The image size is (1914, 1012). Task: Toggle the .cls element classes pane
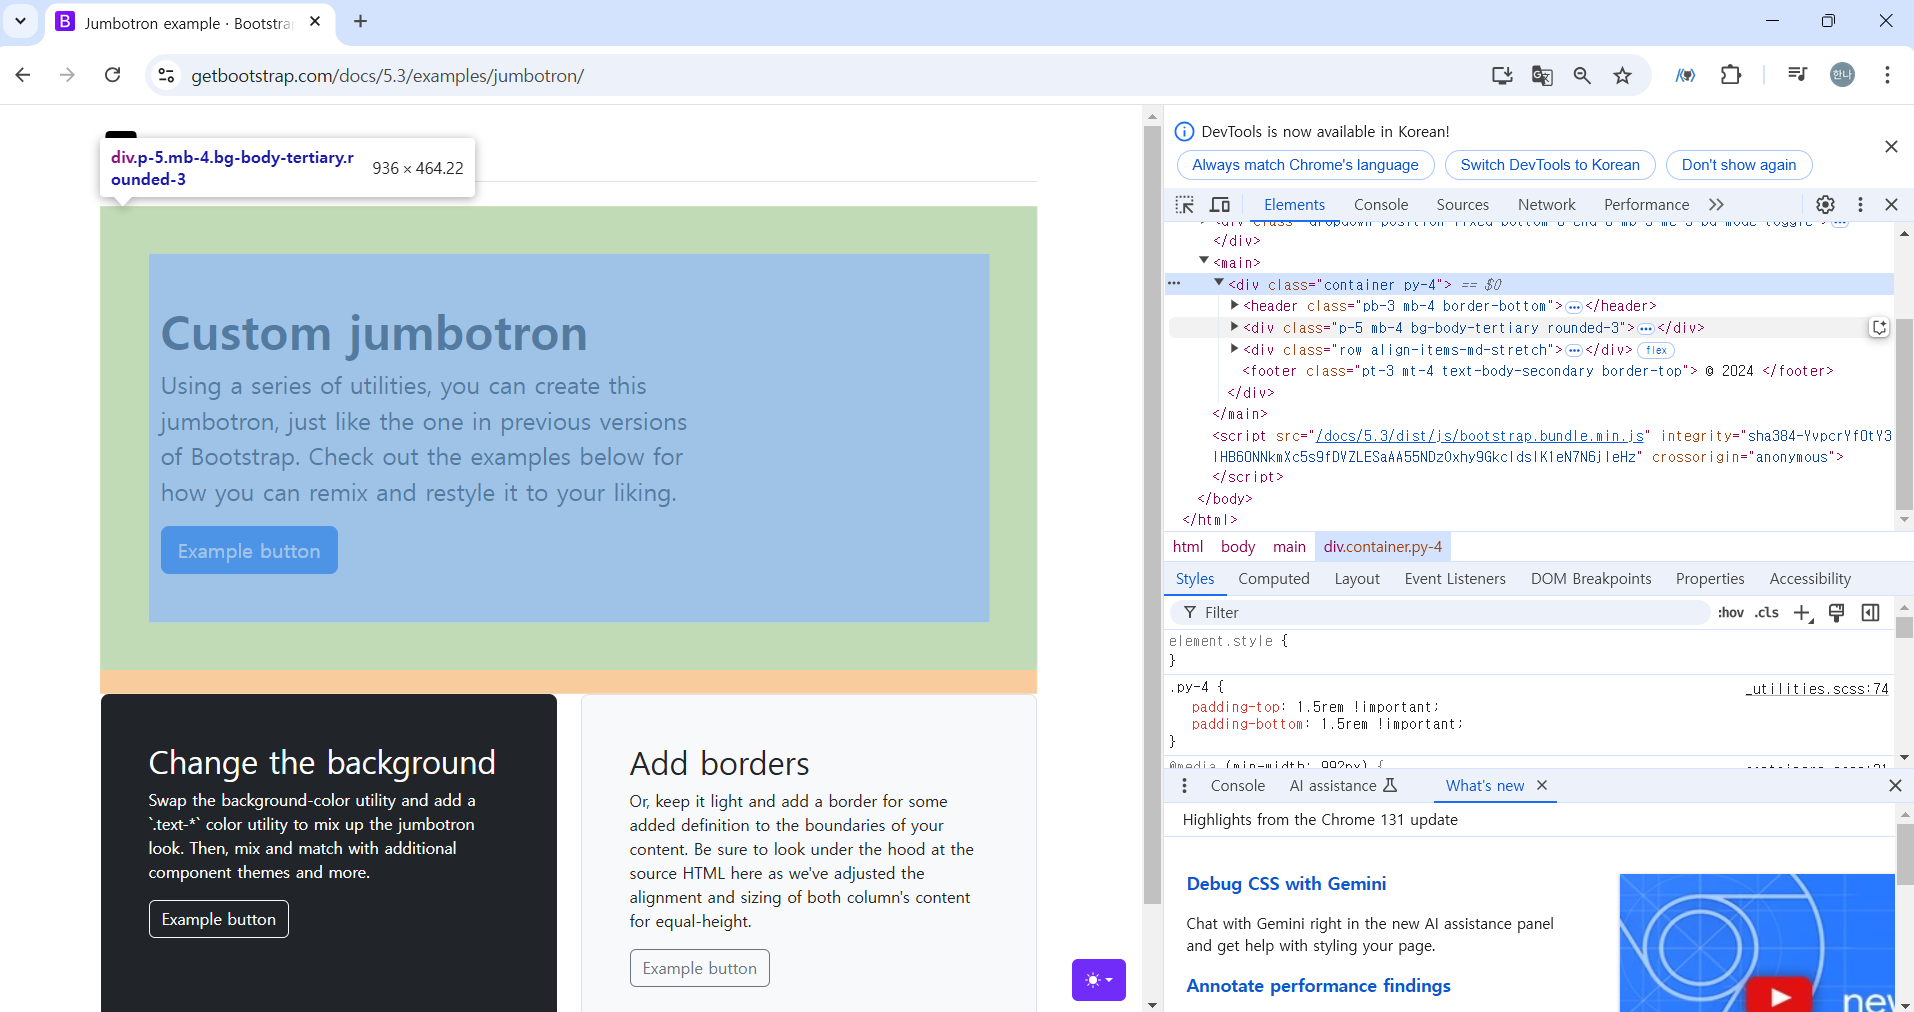pos(1767,612)
